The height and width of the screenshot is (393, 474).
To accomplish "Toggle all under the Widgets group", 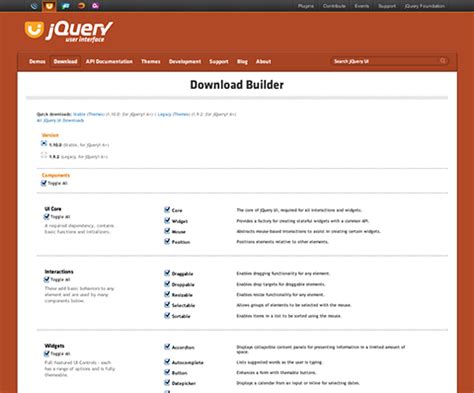I will point(46,354).
